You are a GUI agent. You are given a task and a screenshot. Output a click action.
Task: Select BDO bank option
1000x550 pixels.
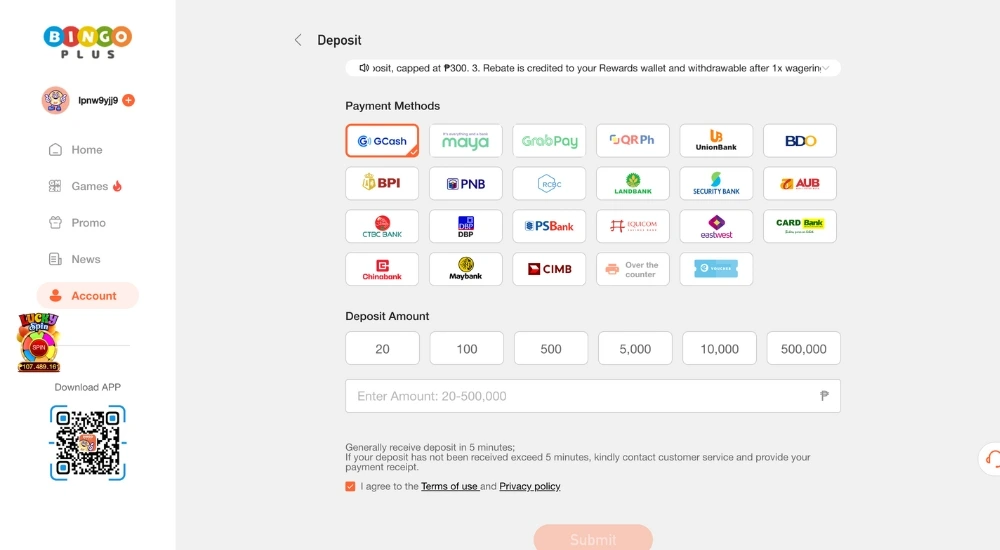tap(800, 140)
